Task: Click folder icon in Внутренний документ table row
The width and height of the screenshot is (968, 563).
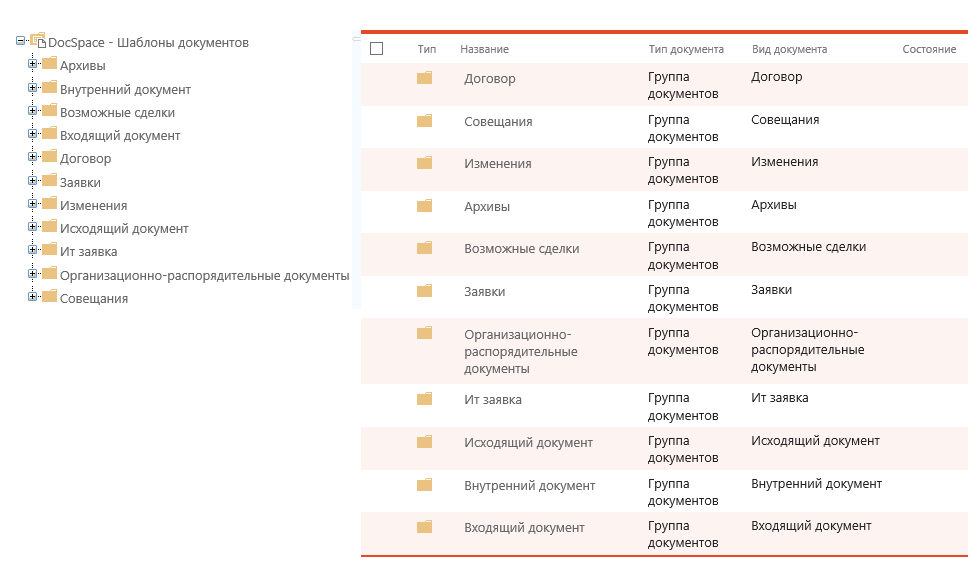Action: coord(424,485)
